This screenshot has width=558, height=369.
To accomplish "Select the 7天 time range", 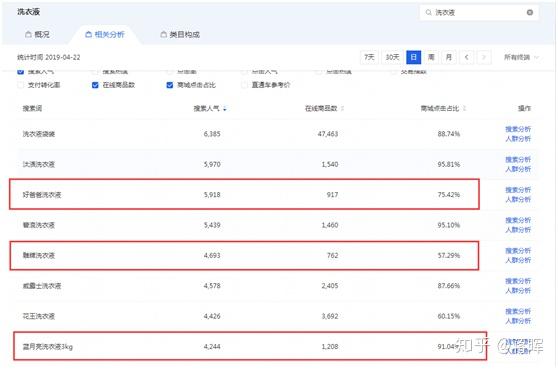I will (369, 57).
